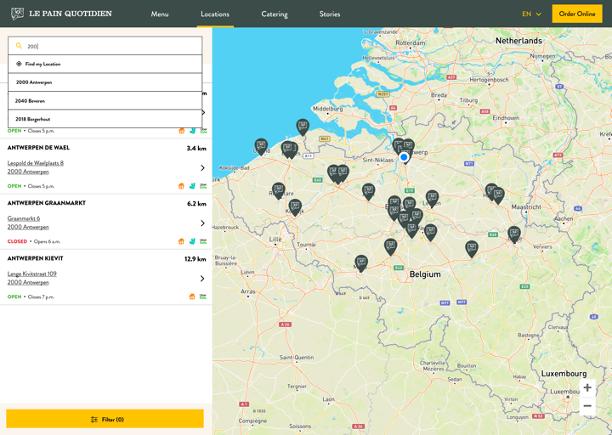
Task: Zoom in the map with plus button
Action: pyautogui.click(x=587, y=387)
